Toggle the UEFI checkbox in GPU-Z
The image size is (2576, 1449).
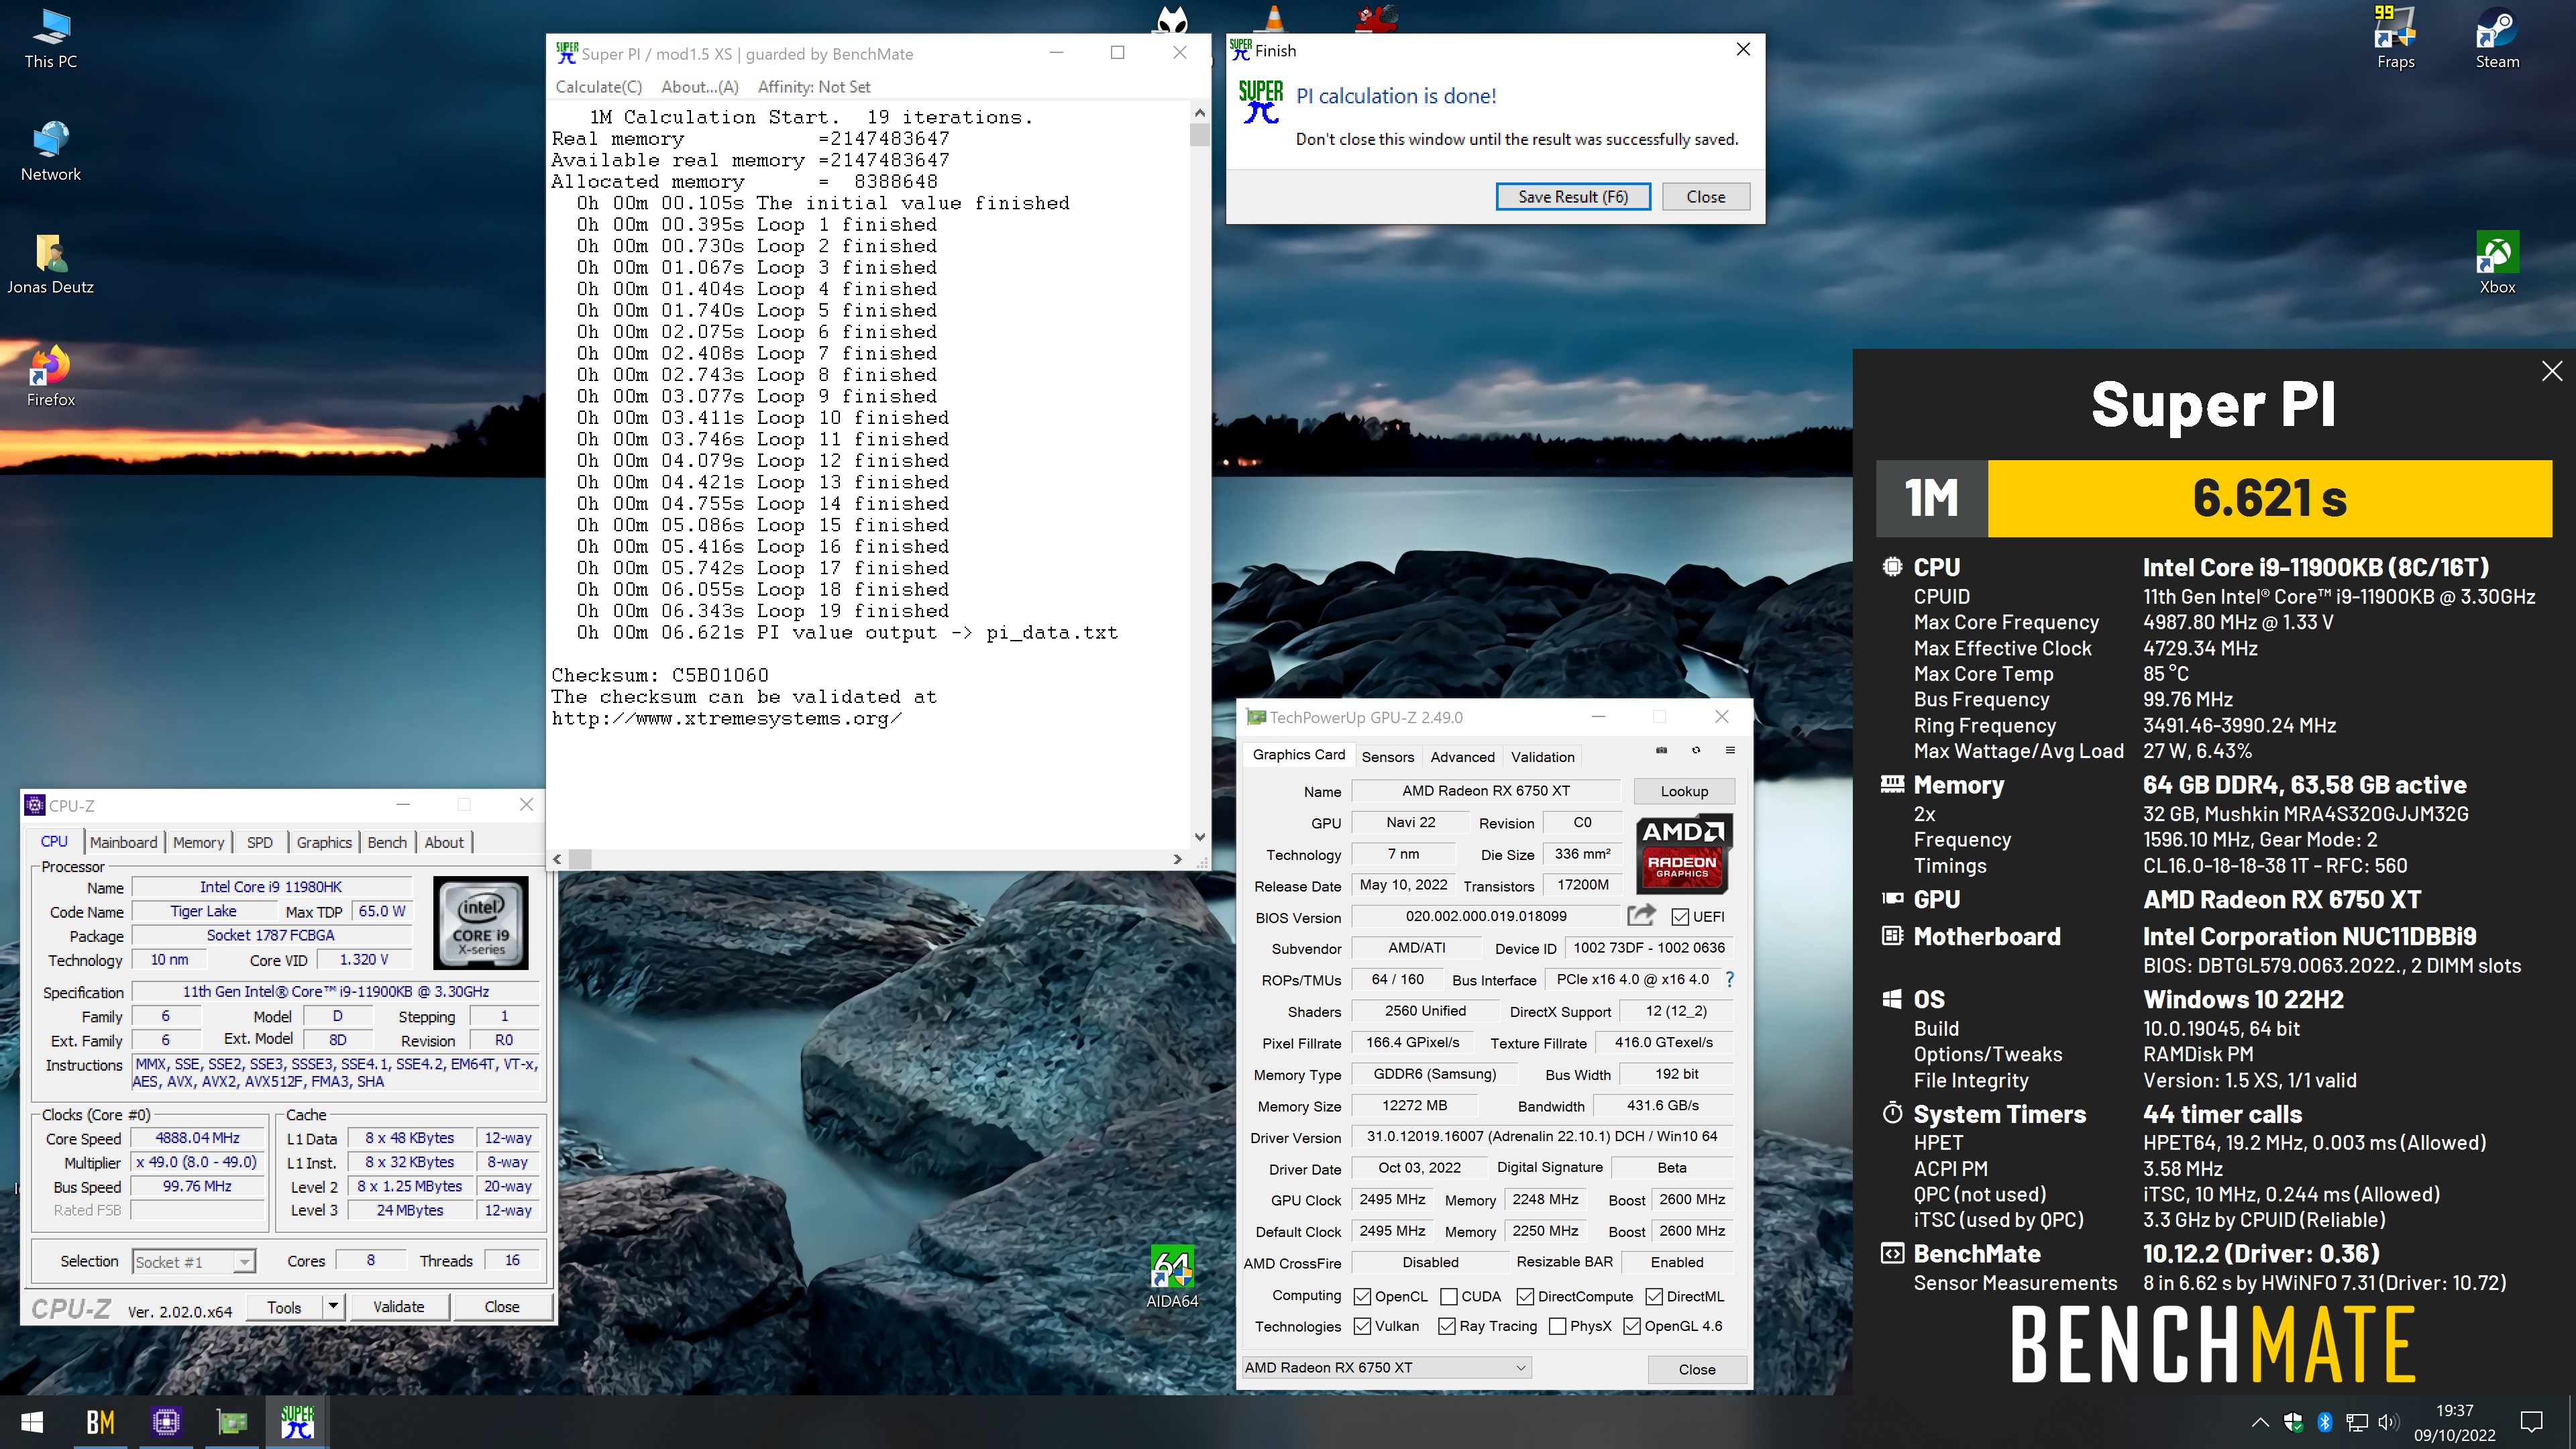1680,916
